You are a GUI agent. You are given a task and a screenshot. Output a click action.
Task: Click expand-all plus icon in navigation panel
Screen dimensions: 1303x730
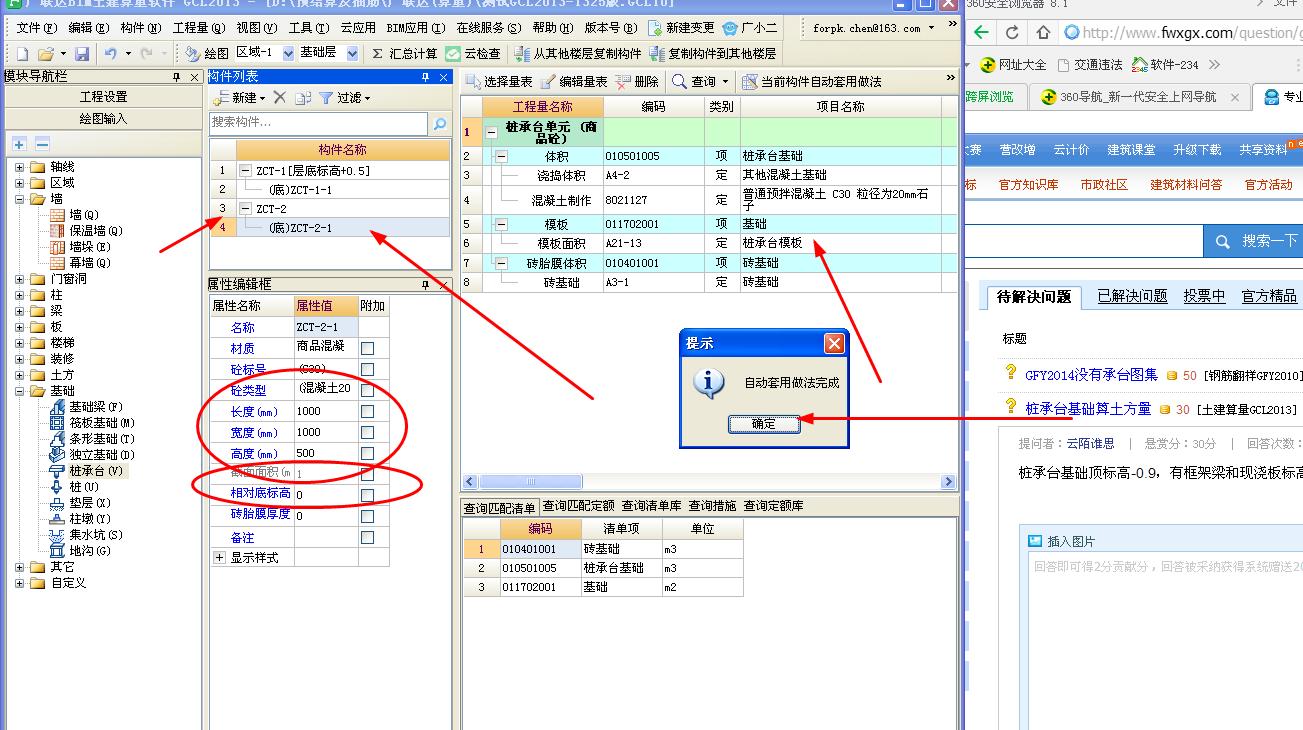pos(20,144)
